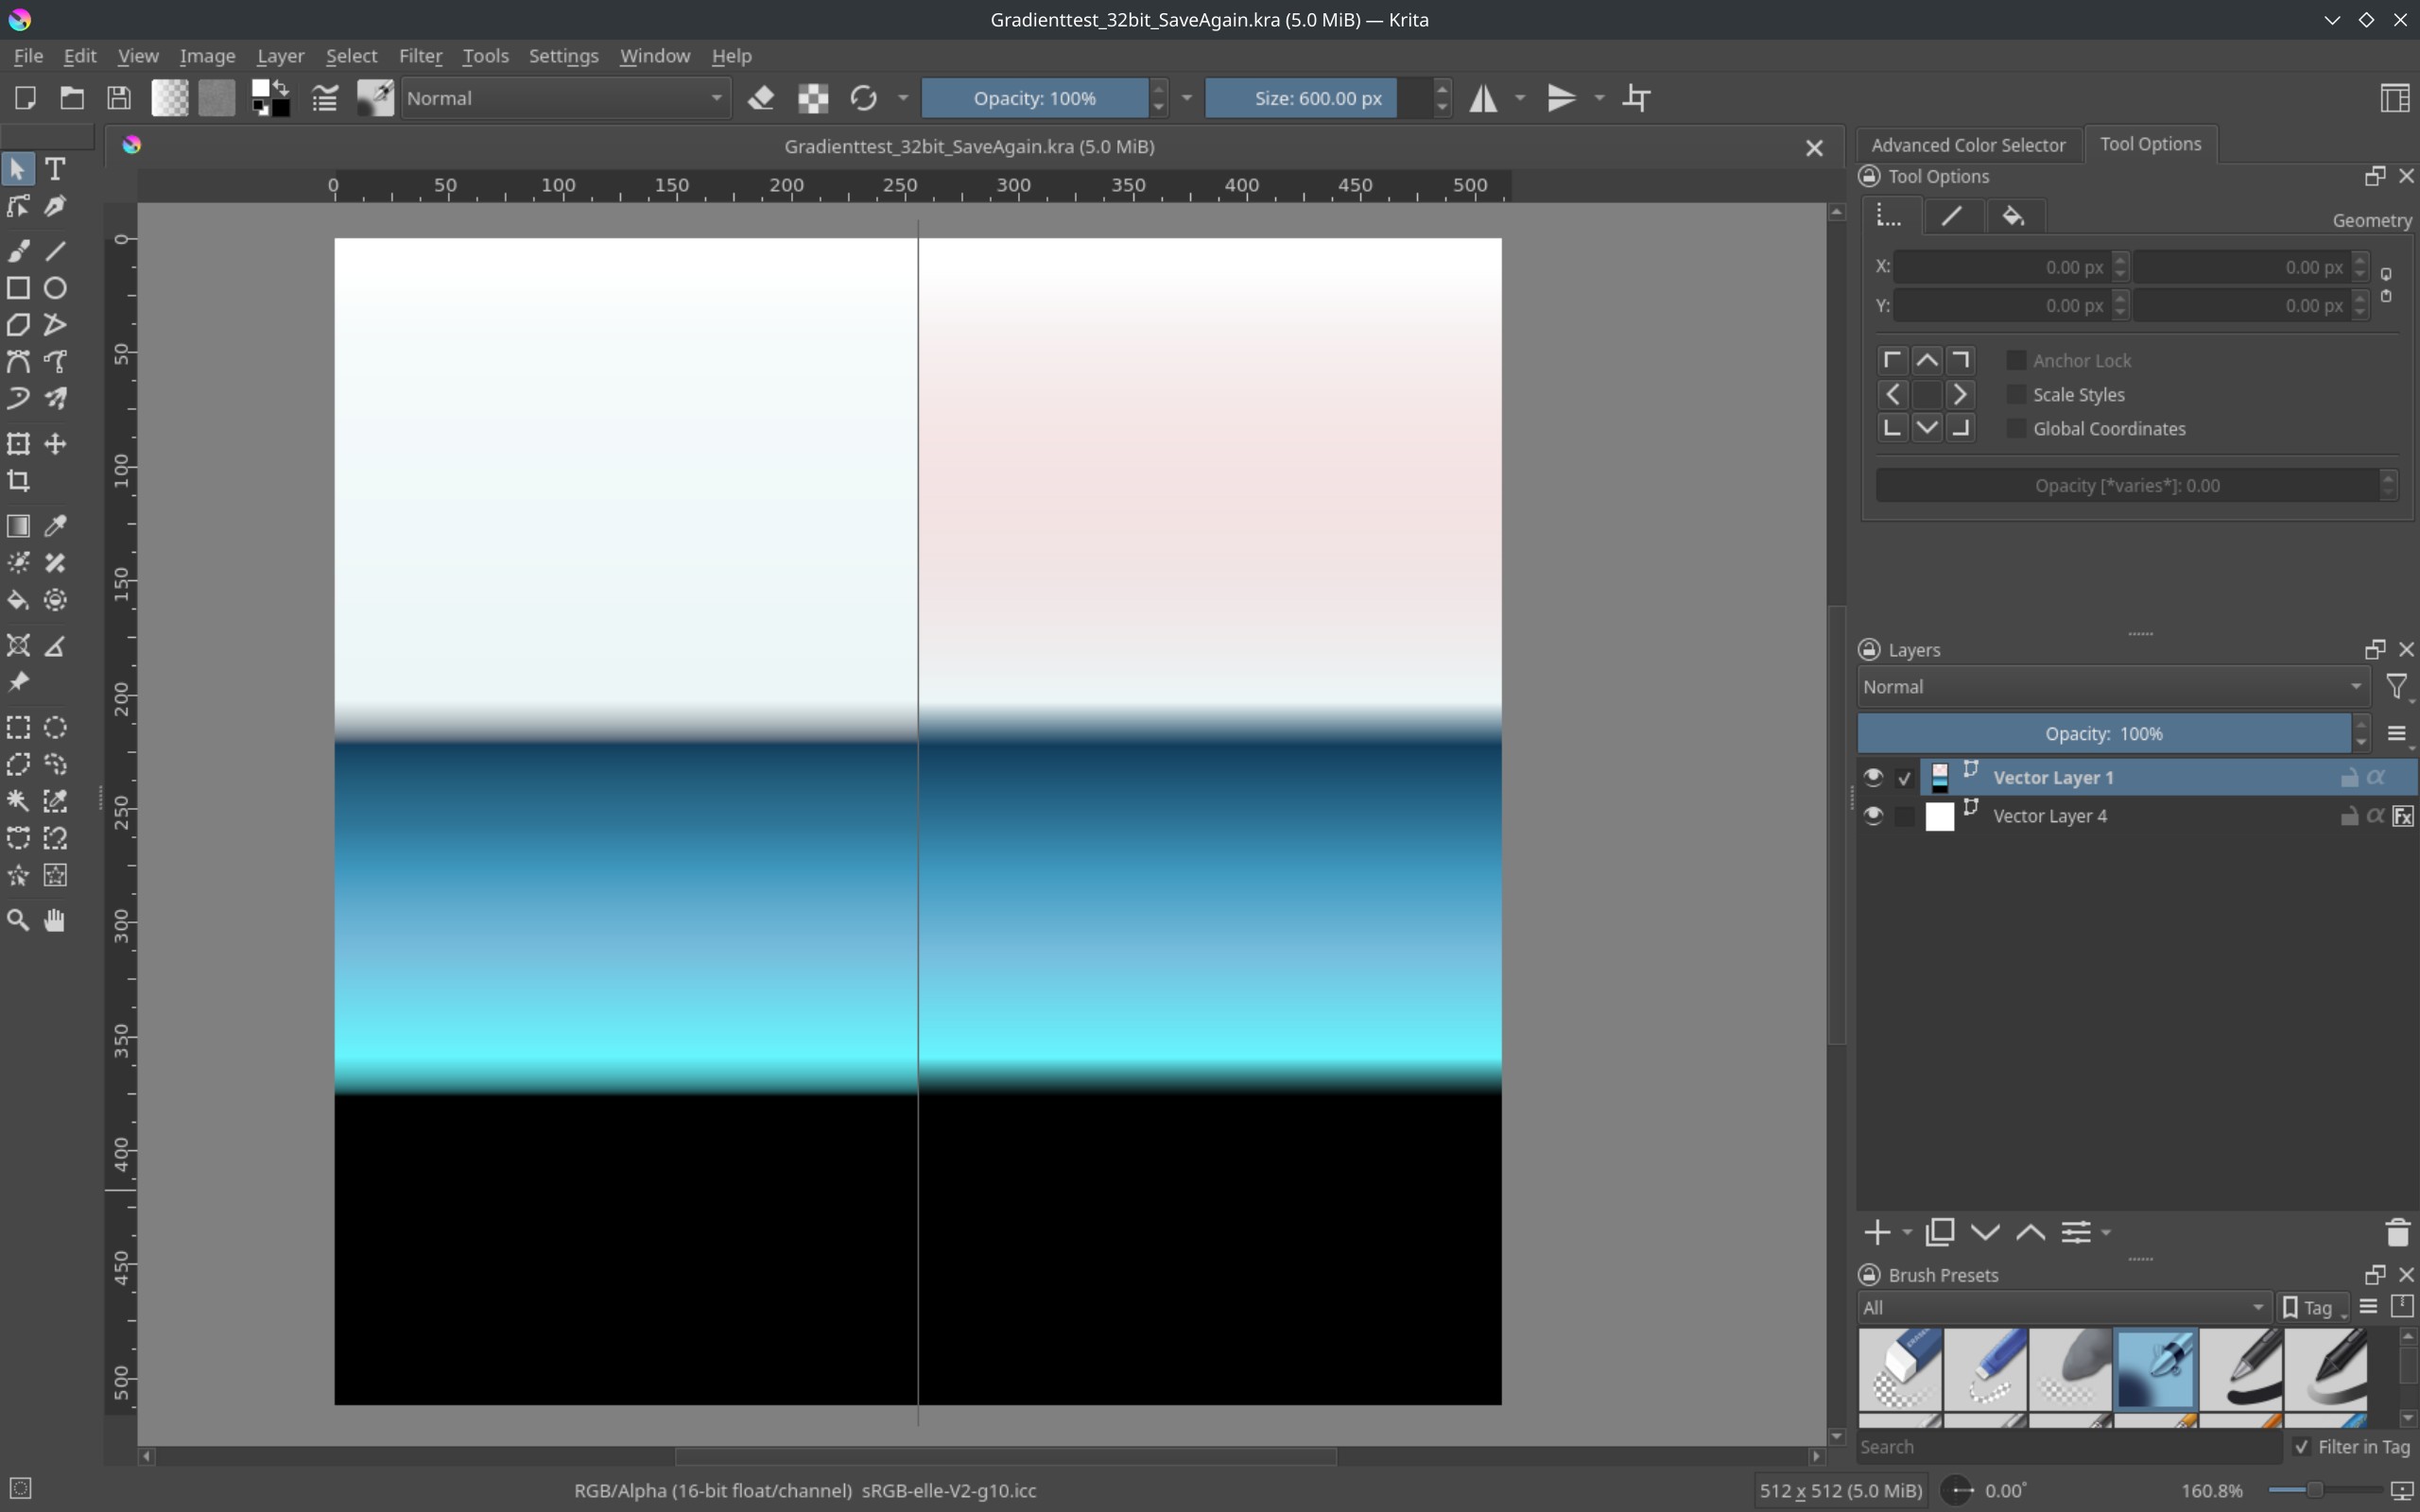Open brush presets All tag dropdown

(x=2062, y=1307)
